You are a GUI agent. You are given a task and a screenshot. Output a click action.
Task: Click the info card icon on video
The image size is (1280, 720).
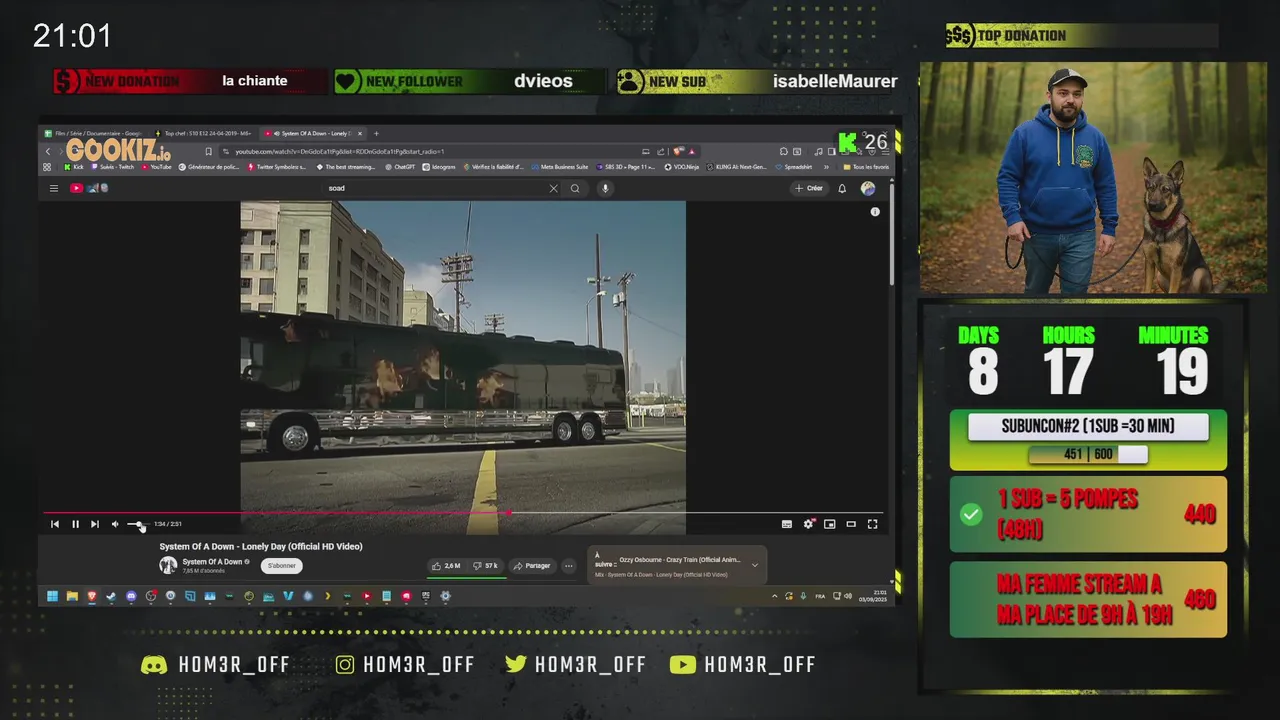[875, 212]
